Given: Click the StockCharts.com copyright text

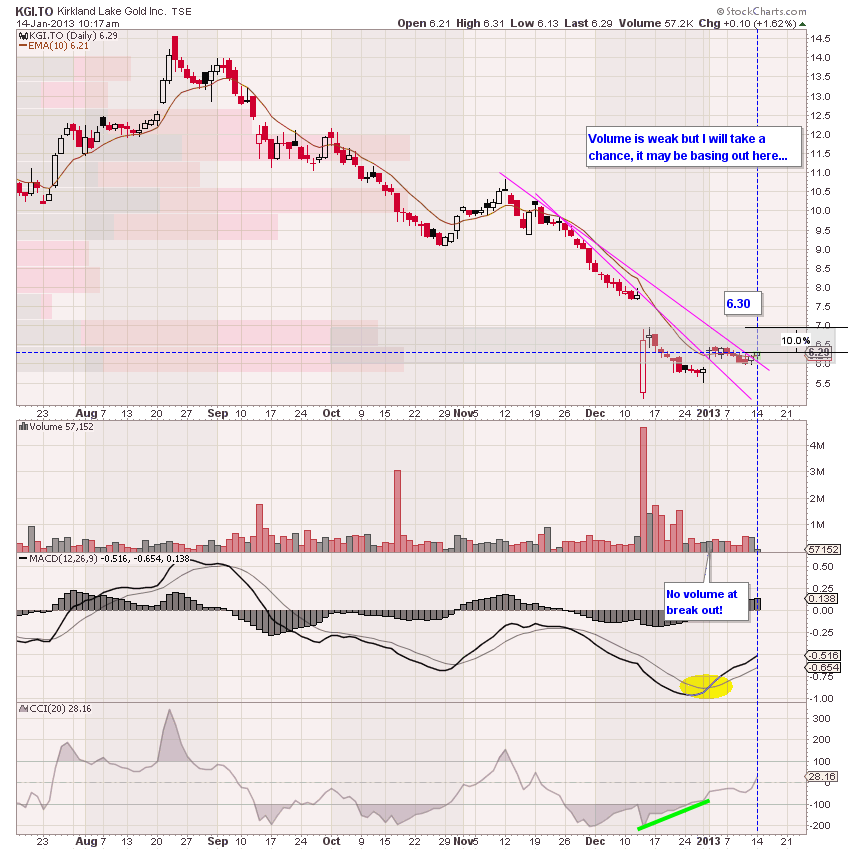Looking at the screenshot, I should point(762,11).
